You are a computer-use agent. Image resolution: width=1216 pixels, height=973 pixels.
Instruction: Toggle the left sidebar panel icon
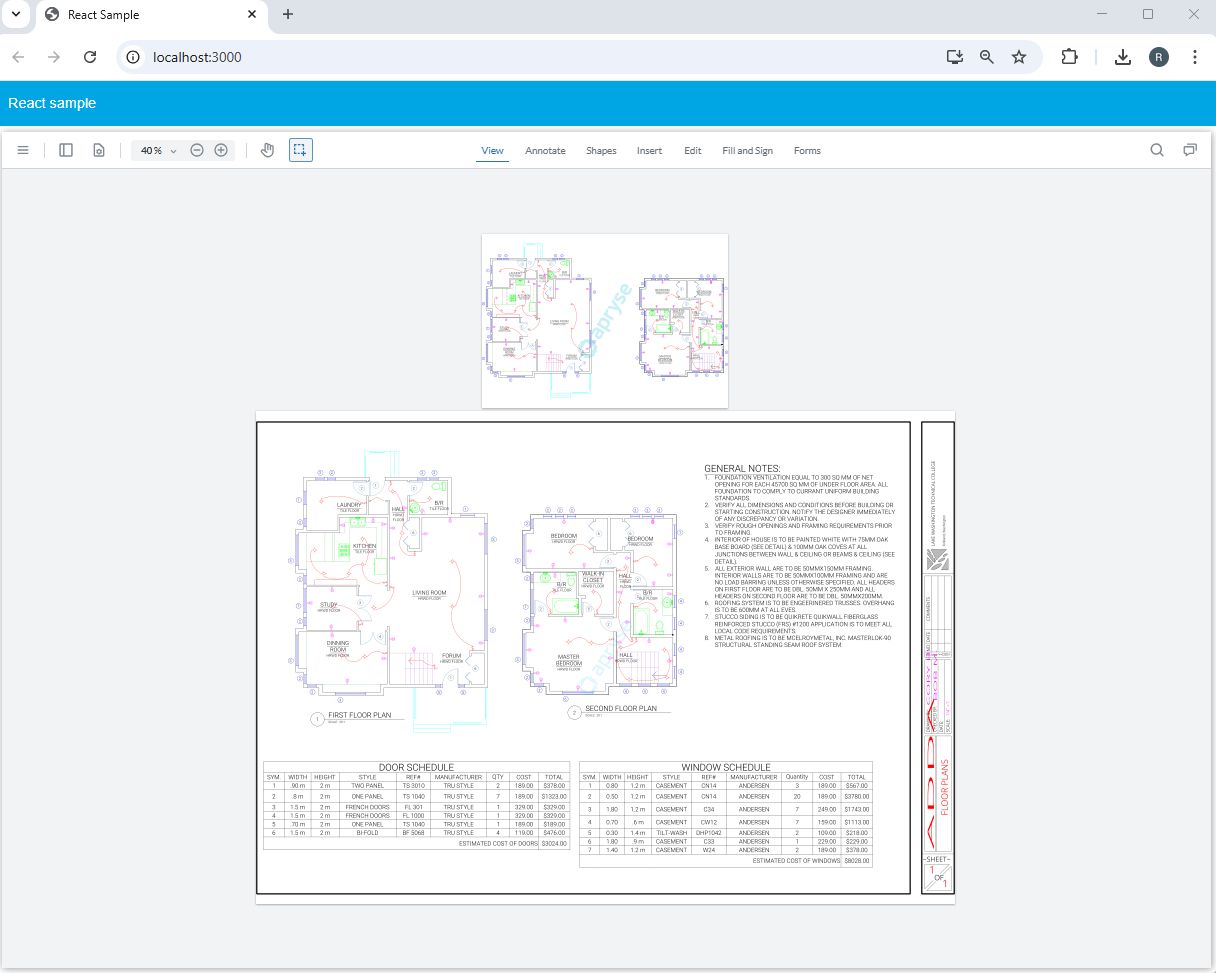tap(66, 151)
